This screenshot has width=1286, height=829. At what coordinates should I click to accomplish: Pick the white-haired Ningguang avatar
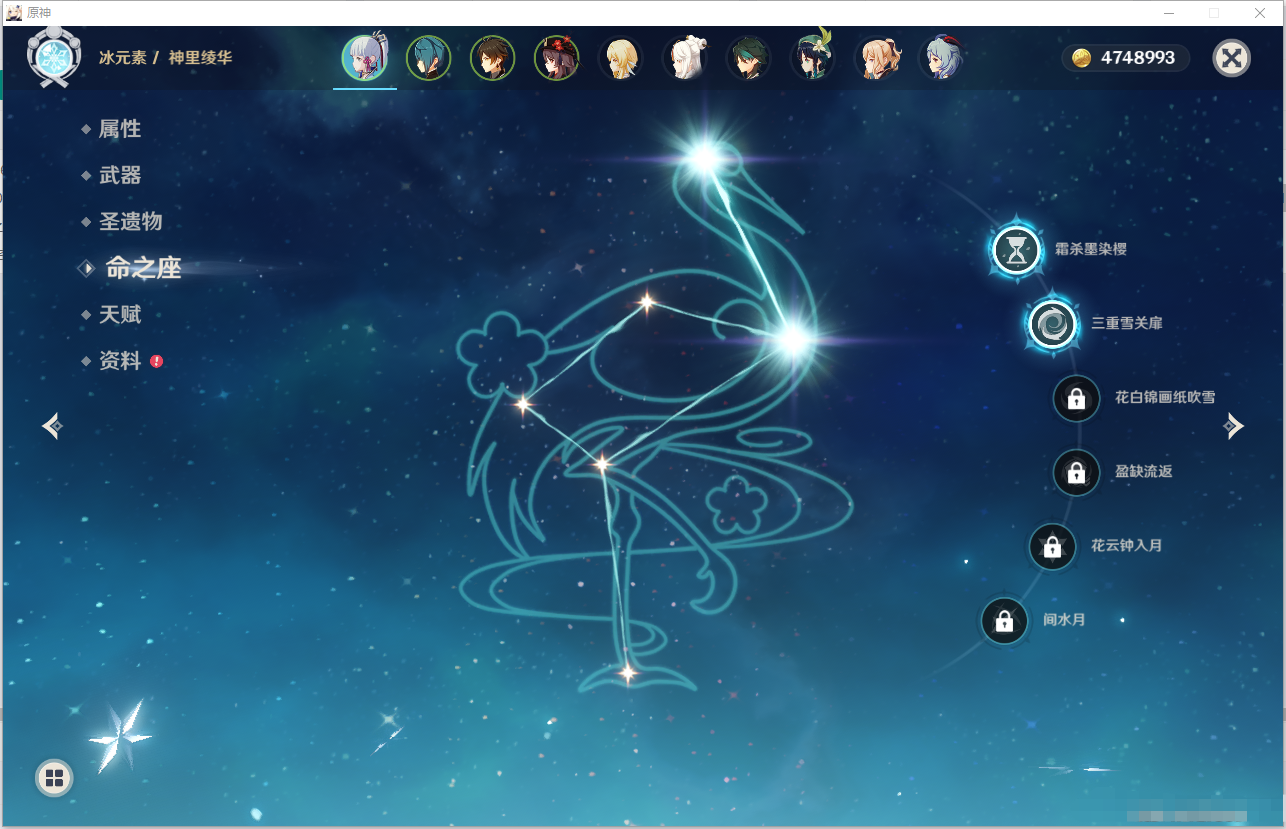pyautogui.click(x=685, y=58)
